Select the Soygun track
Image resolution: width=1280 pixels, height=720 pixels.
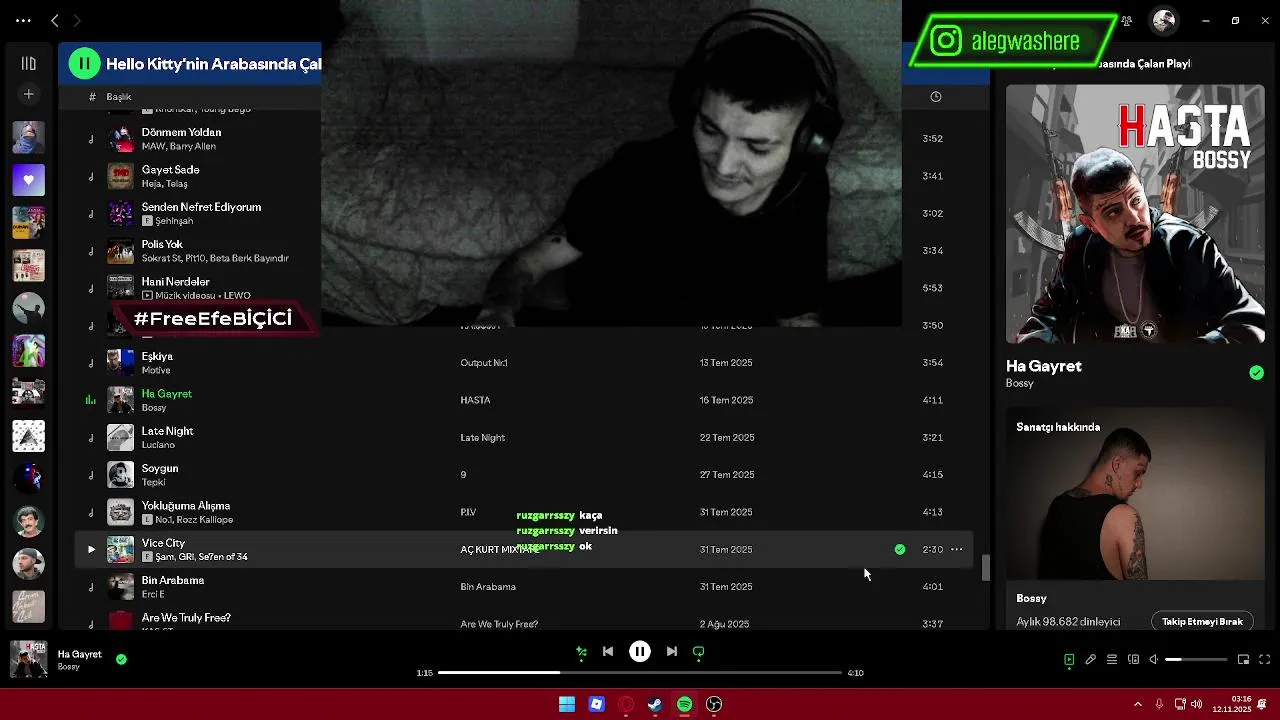point(160,468)
